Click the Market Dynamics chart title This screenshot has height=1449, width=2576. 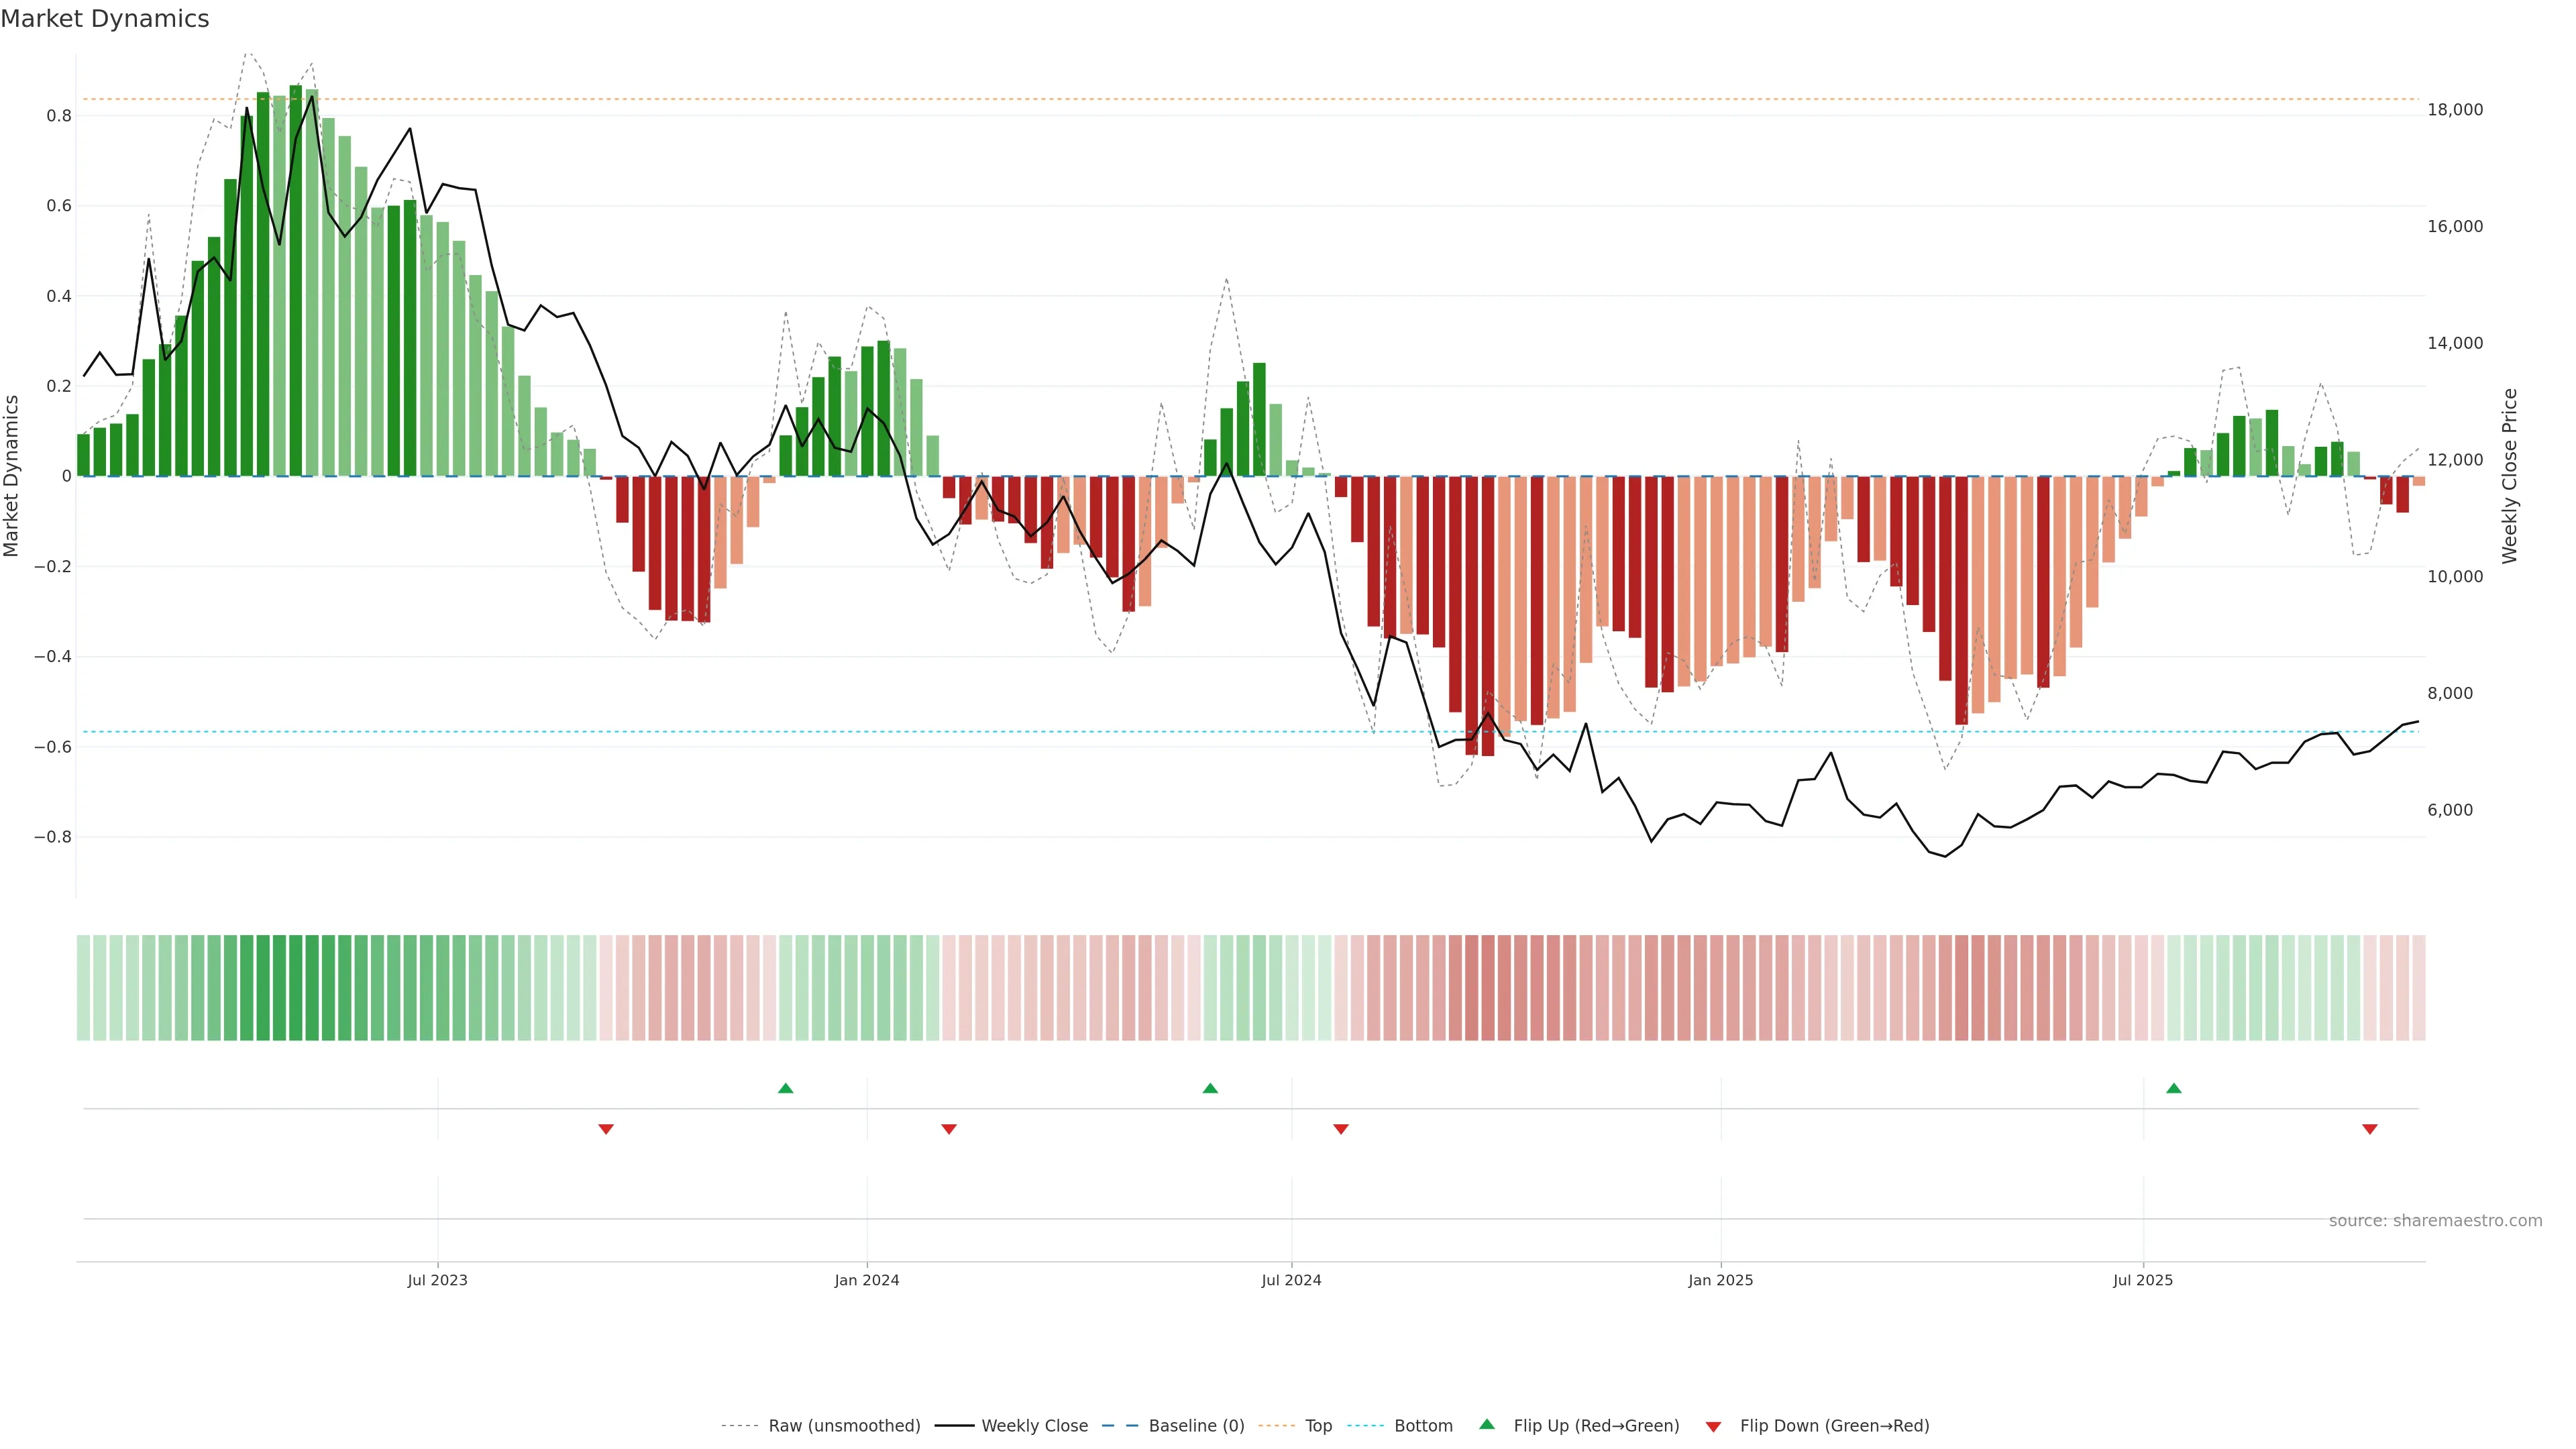click(105, 19)
